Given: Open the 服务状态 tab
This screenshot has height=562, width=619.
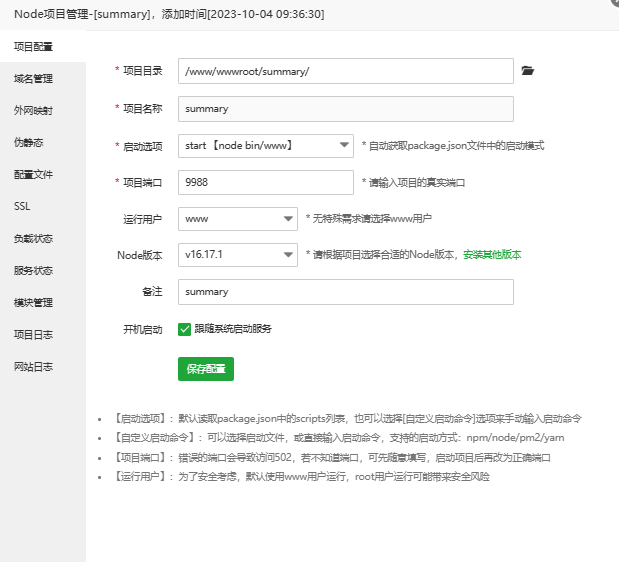Looking at the screenshot, I should point(43,270).
